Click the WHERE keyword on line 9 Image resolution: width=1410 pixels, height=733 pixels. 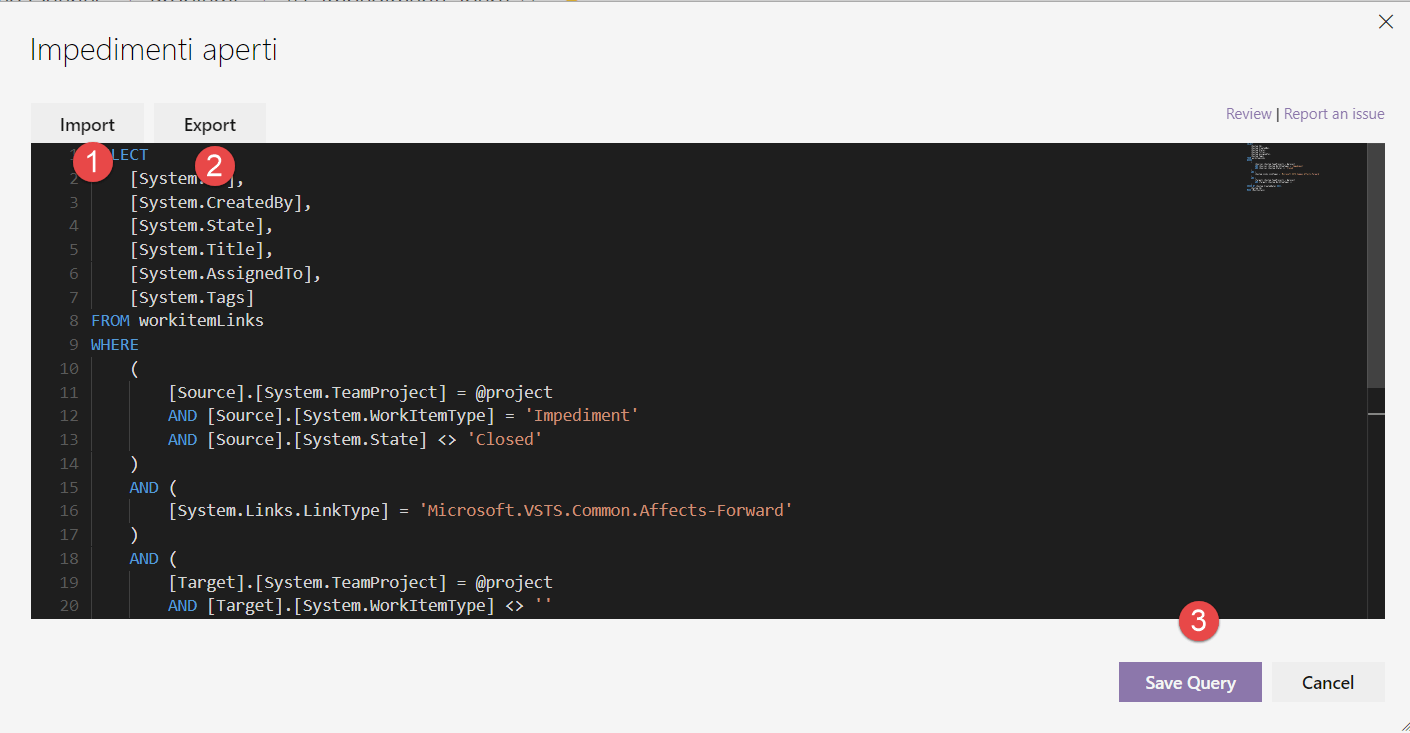pyautogui.click(x=113, y=344)
